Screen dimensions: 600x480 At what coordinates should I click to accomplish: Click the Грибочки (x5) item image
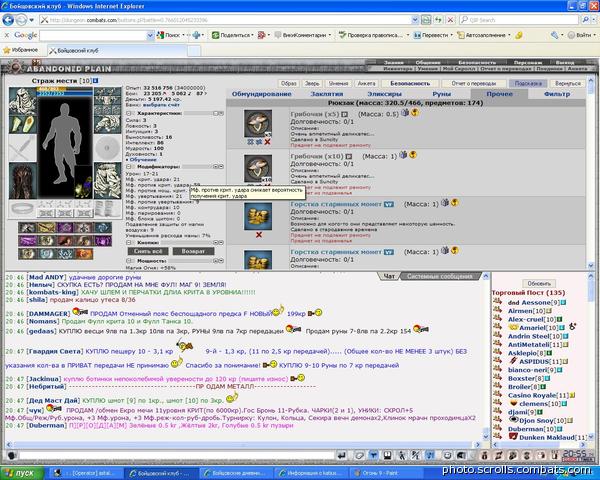click(258, 124)
